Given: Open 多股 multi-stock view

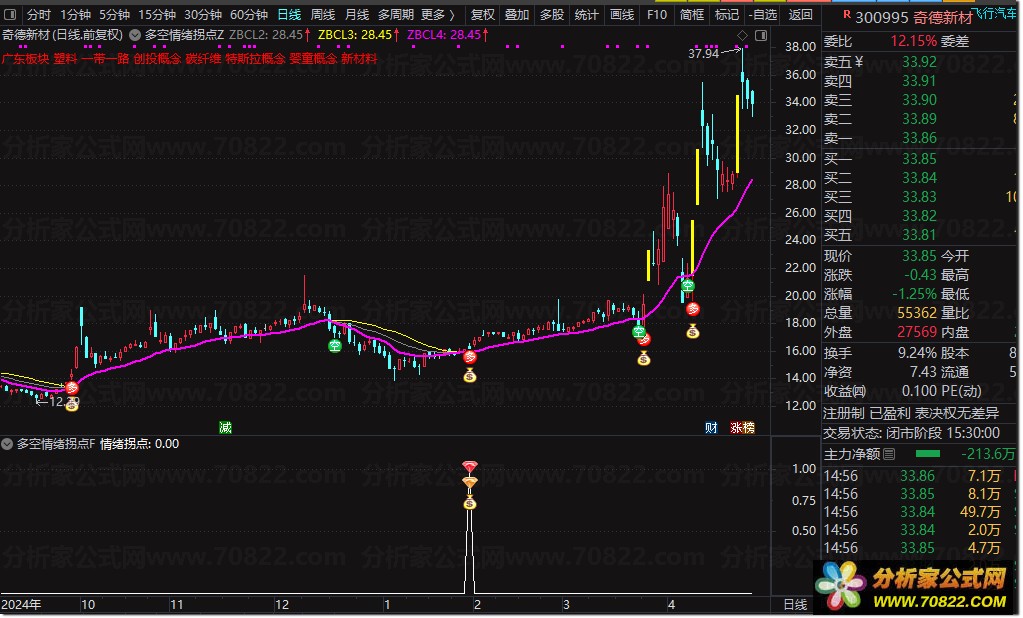Looking at the screenshot, I should 552,14.
